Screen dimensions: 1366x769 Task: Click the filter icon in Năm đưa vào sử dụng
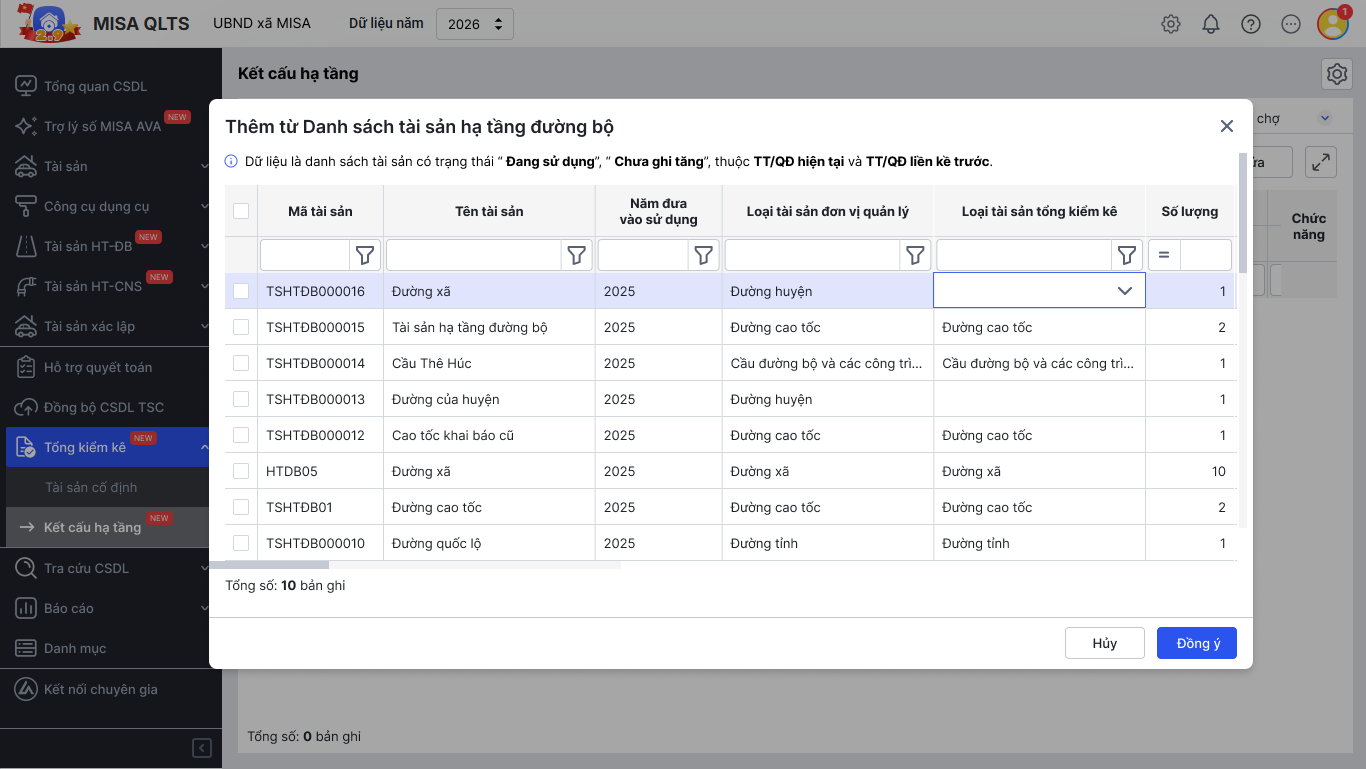click(704, 255)
